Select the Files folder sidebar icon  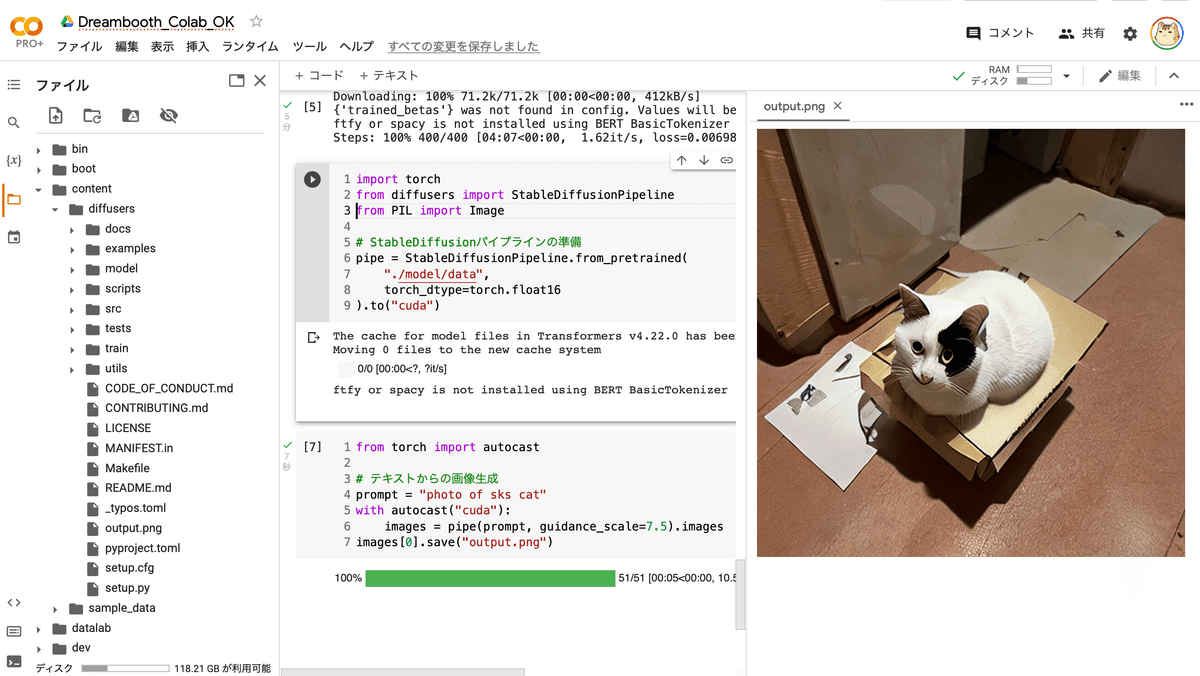click(x=14, y=199)
